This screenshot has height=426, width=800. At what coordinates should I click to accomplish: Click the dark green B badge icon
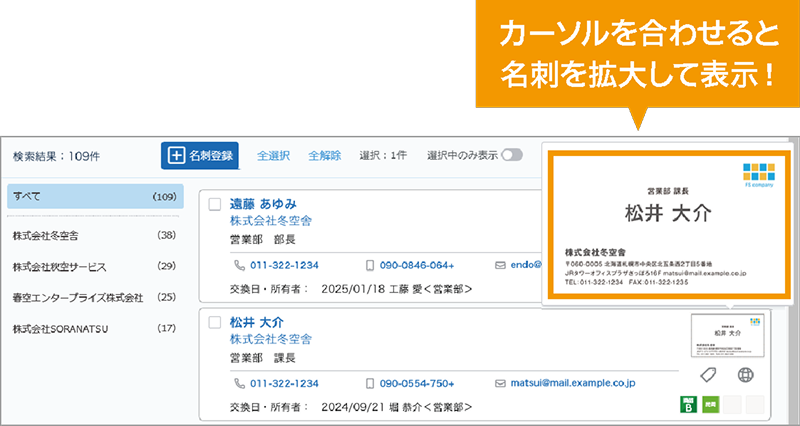pos(688,405)
